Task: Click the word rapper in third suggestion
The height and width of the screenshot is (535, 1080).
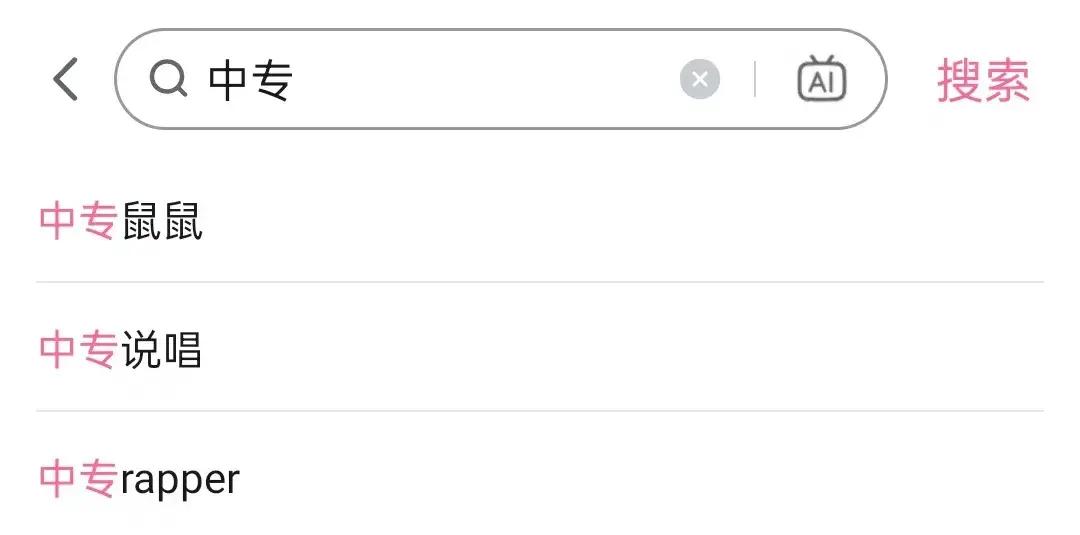Action: pyautogui.click(x=180, y=480)
